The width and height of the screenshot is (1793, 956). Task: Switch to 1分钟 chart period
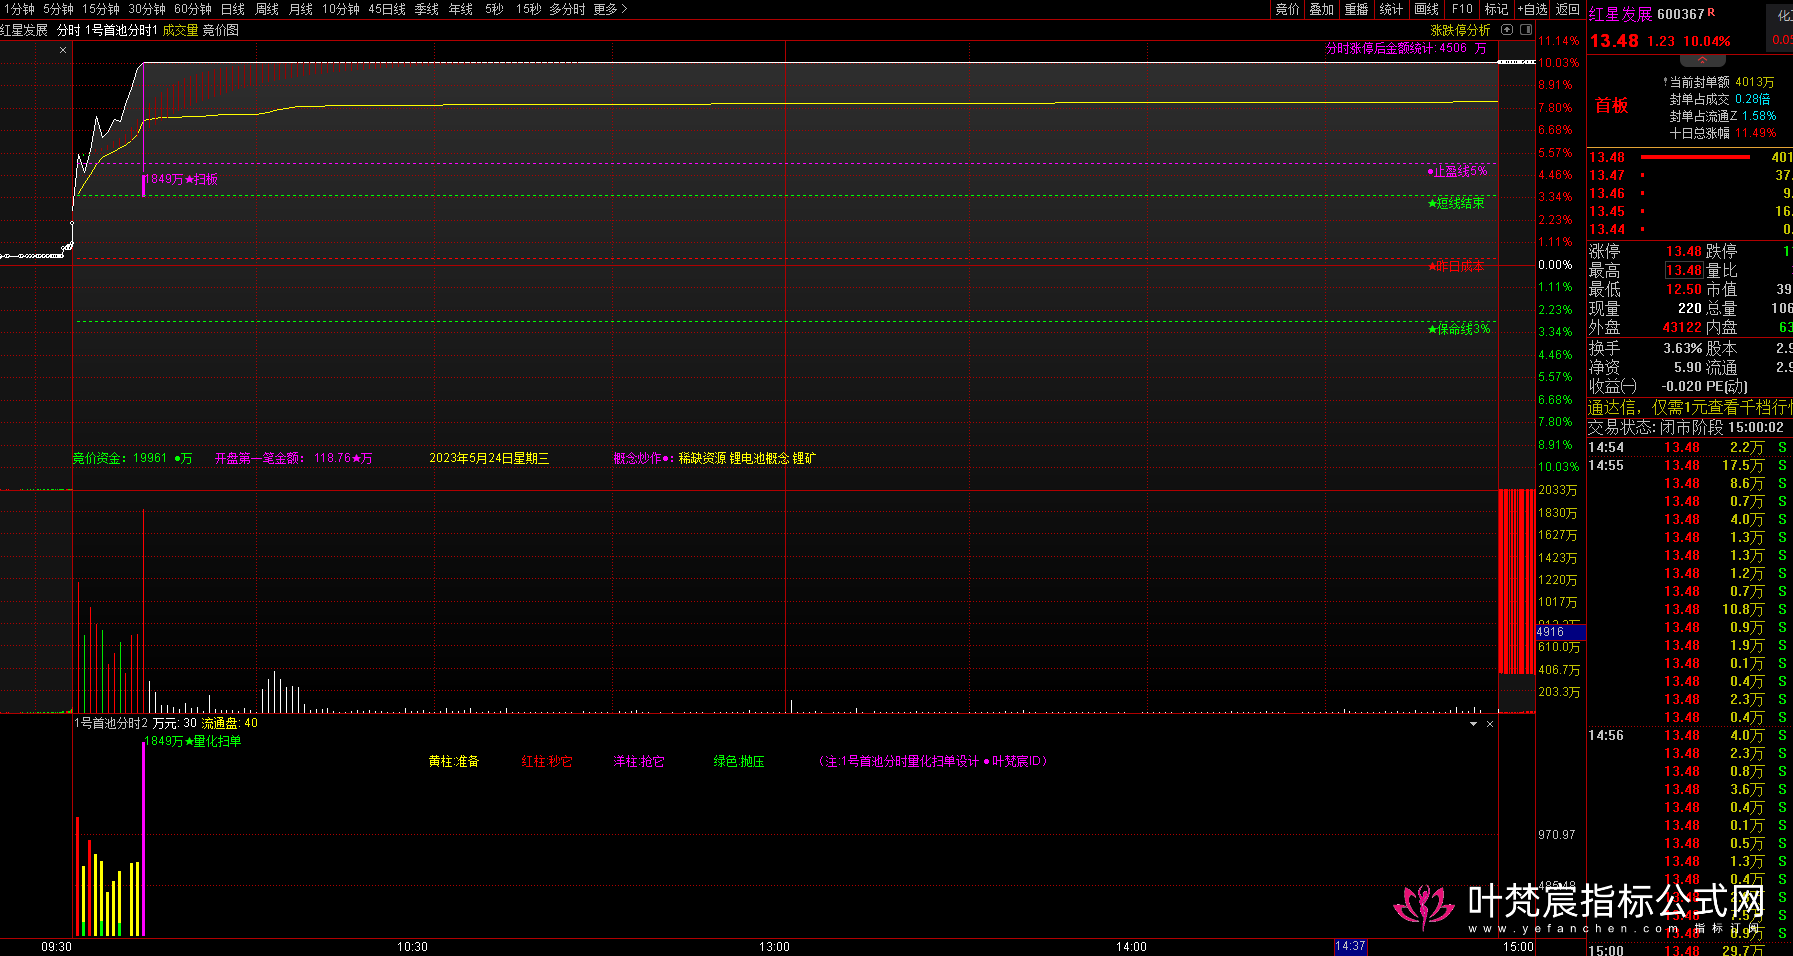(x=18, y=9)
